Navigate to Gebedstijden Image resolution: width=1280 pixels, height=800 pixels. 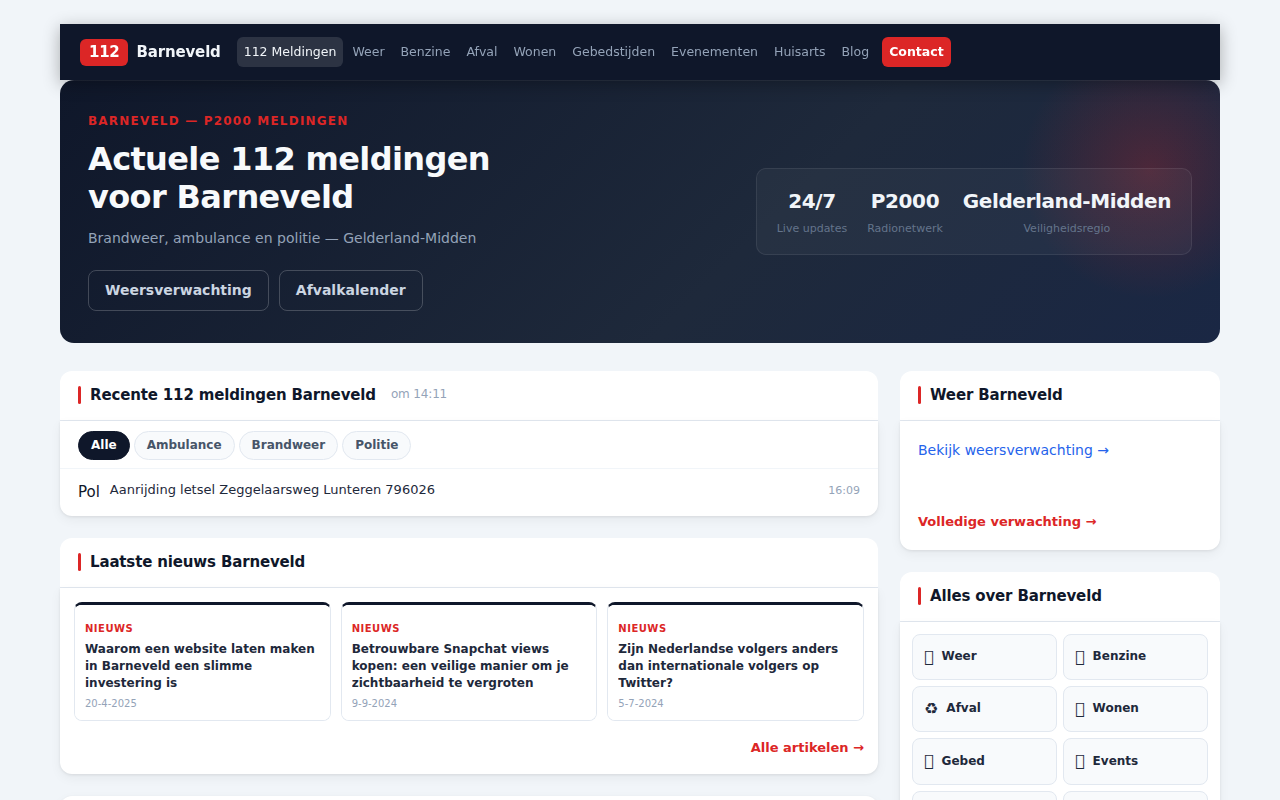[613, 52]
